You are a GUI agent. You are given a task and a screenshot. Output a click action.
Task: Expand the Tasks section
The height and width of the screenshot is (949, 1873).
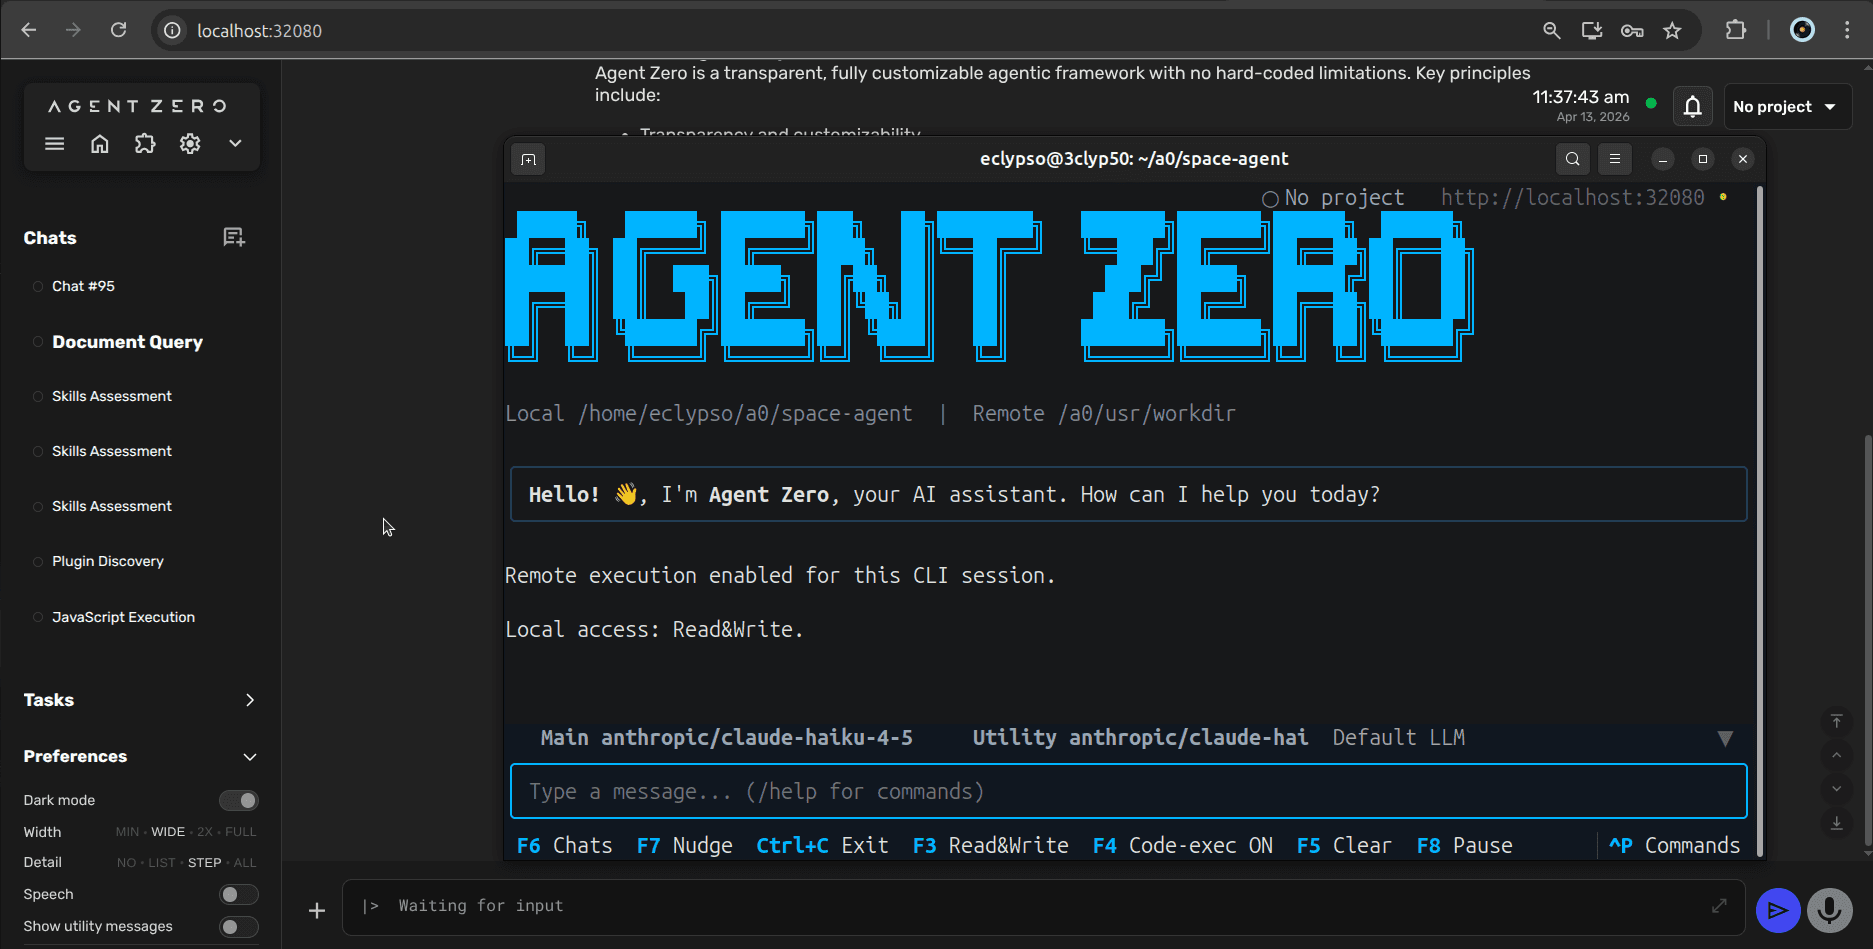pyautogui.click(x=250, y=700)
